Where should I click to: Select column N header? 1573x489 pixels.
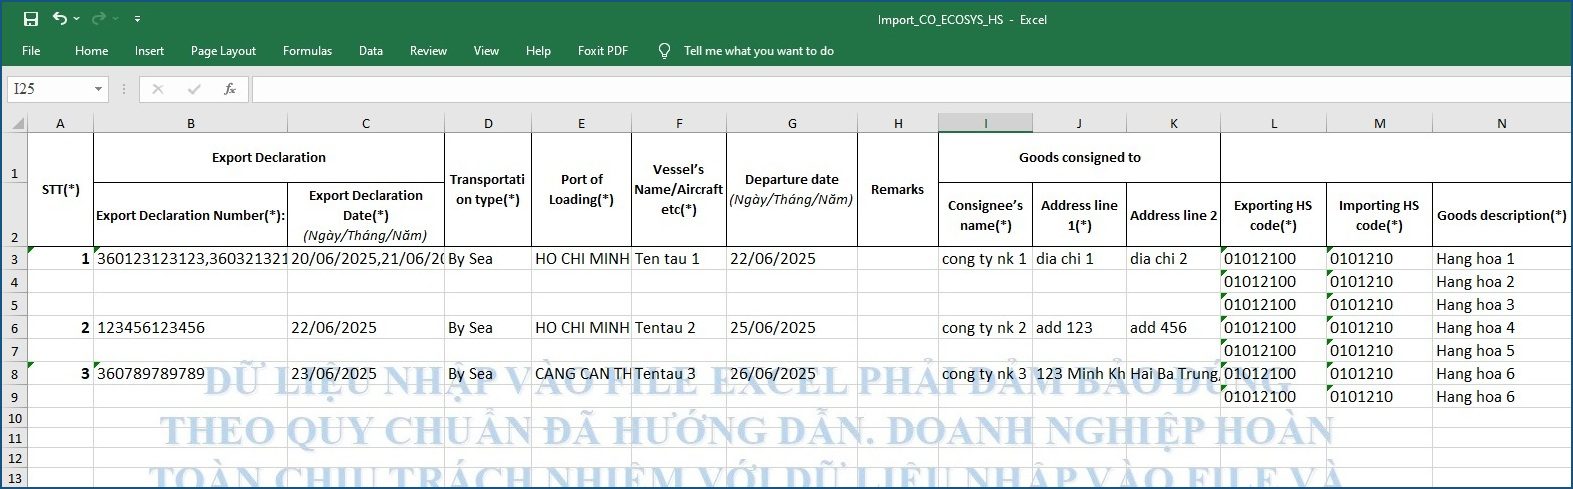(1502, 123)
